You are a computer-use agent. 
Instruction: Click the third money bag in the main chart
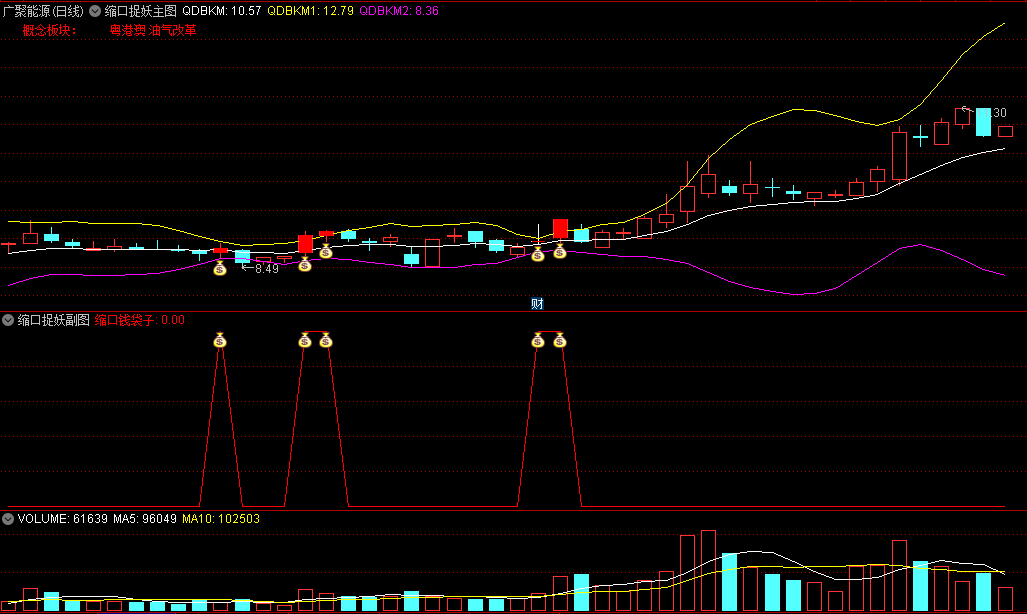(326, 251)
